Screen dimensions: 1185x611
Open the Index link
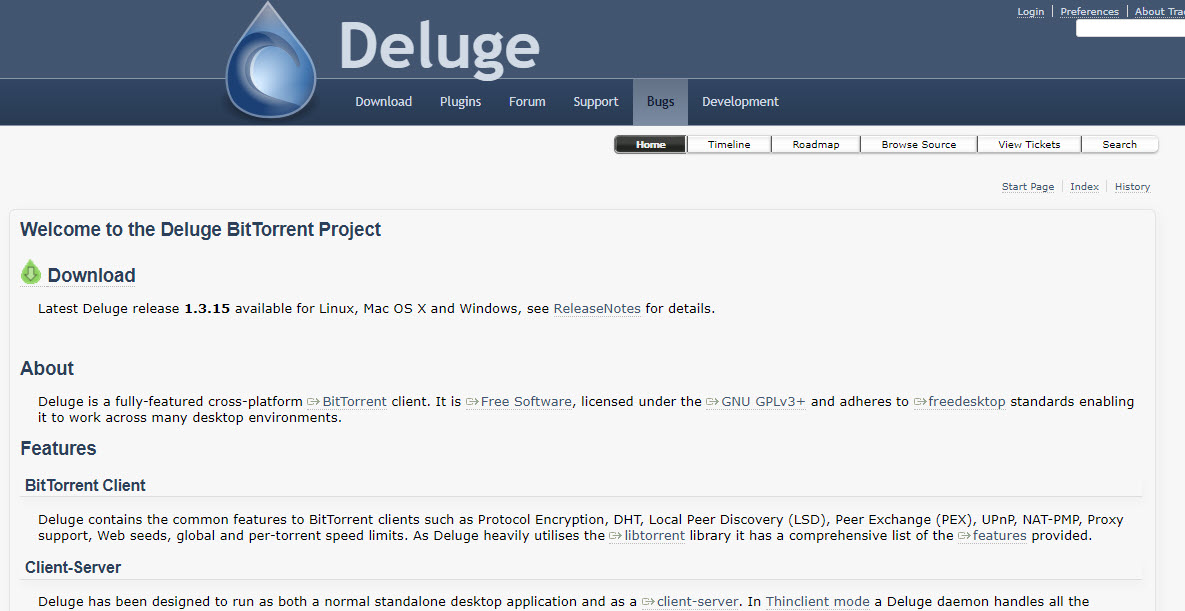pyautogui.click(x=1084, y=187)
